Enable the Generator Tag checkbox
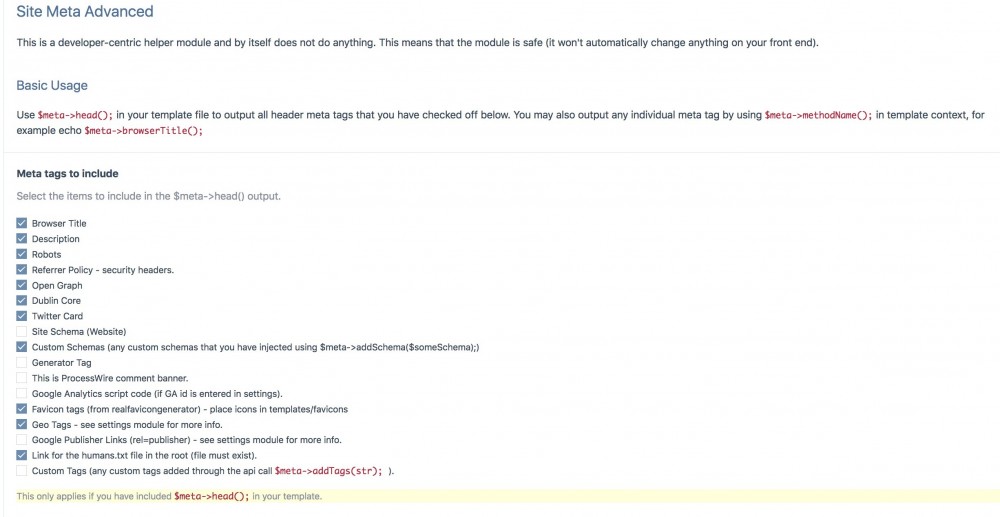Screen dimensions: 1000x517 point(22,362)
